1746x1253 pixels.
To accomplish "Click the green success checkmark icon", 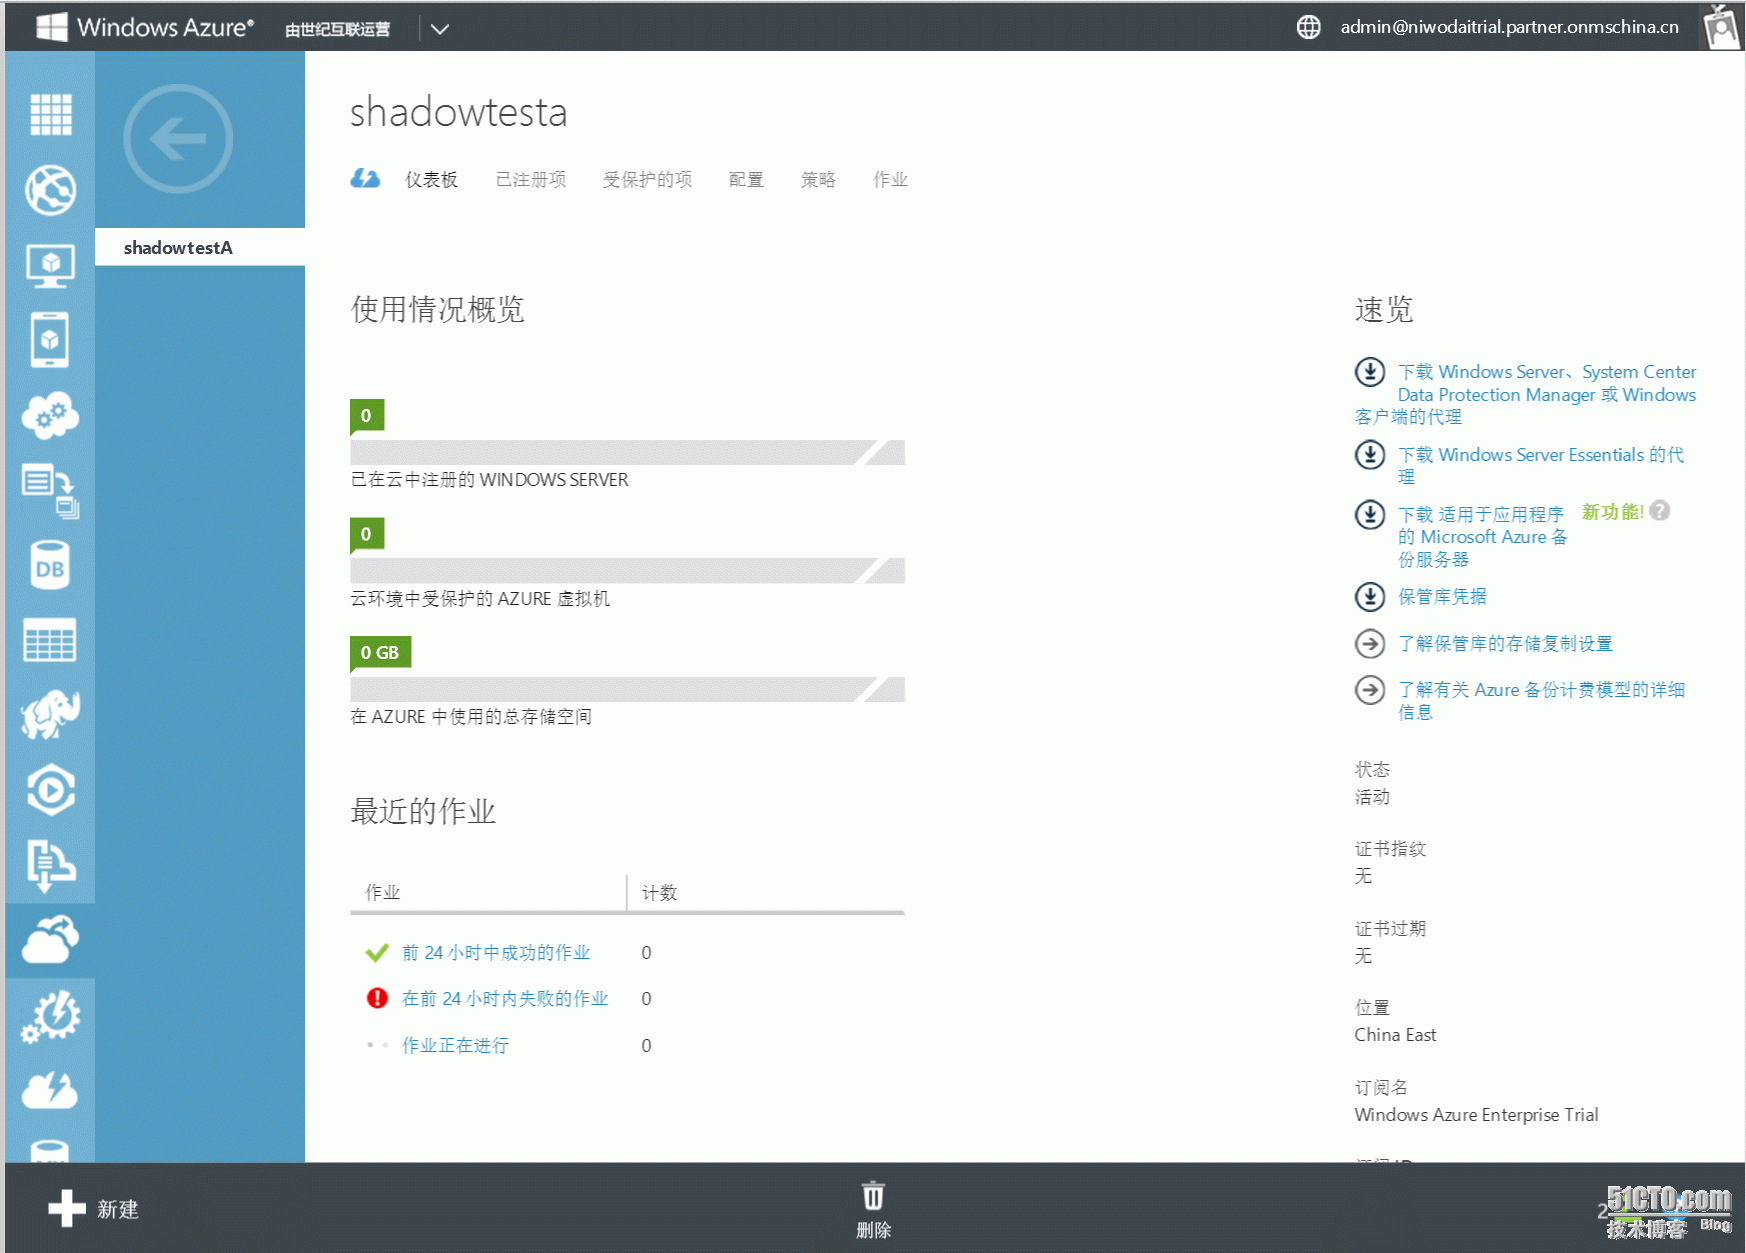I will (377, 952).
